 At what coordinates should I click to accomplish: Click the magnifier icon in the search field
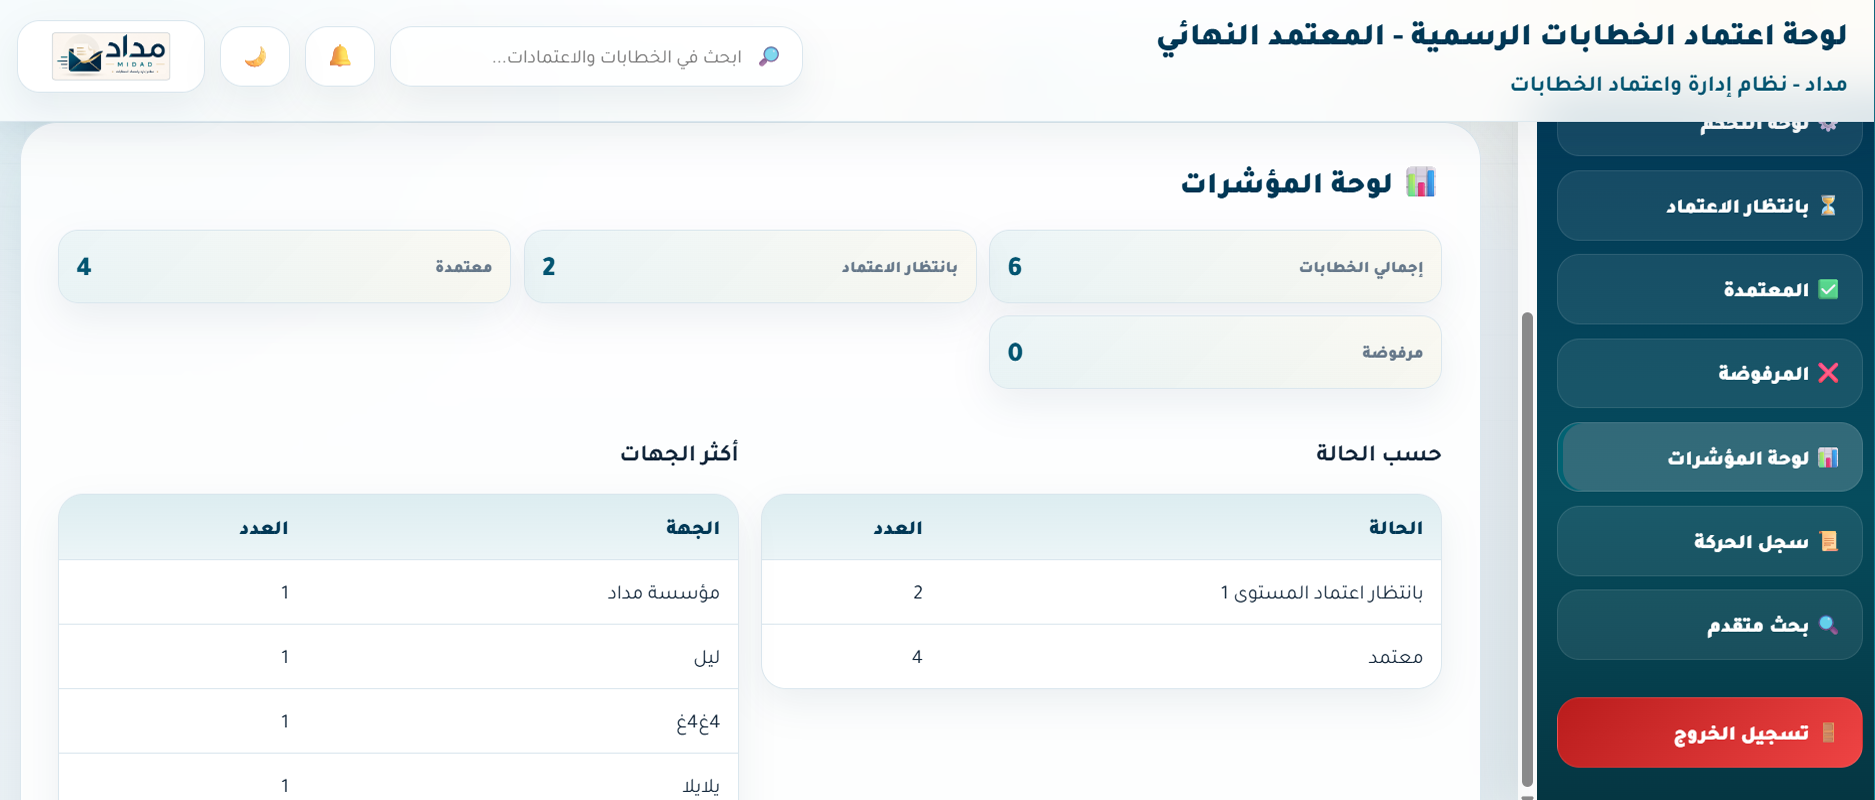[x=768, y=56]
